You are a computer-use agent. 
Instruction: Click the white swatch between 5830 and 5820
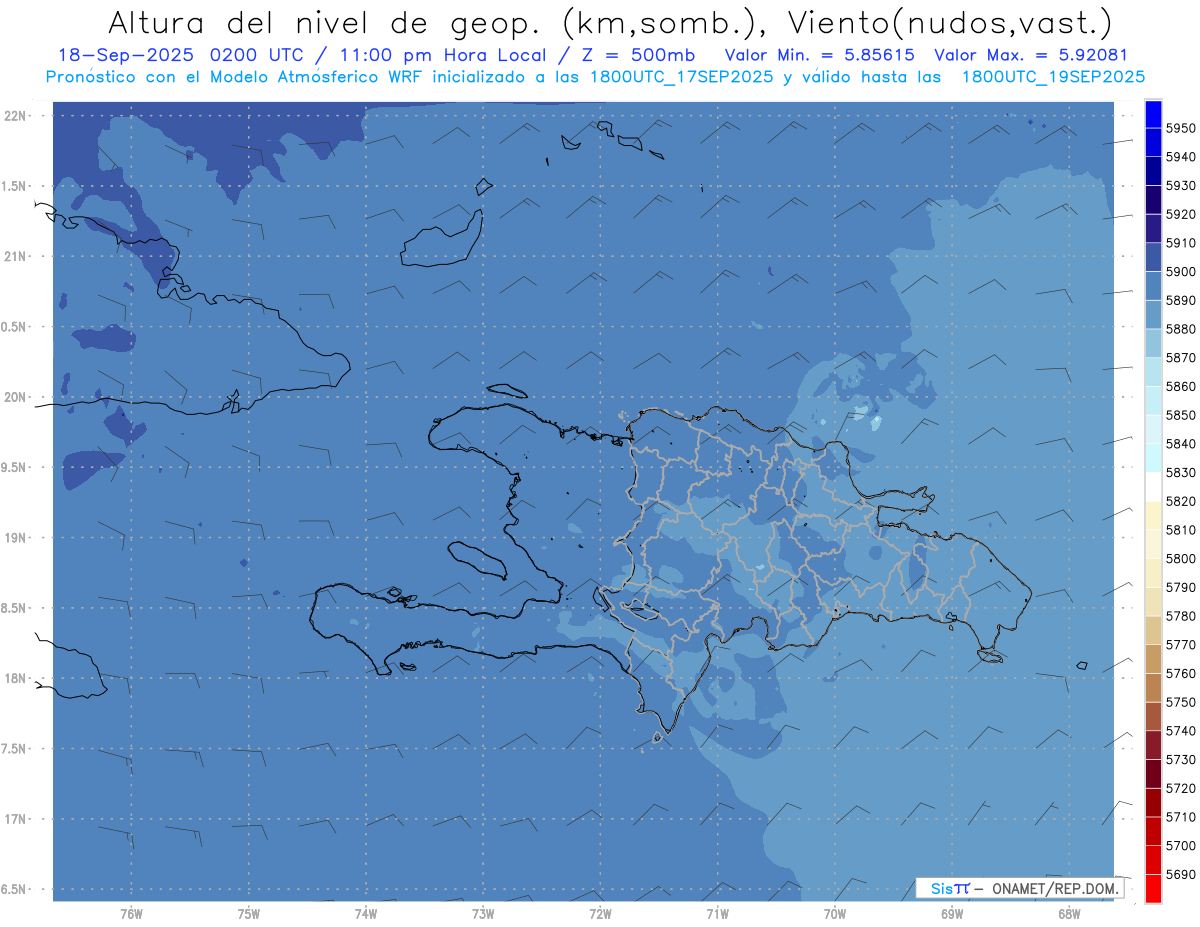coord(1153,487)
